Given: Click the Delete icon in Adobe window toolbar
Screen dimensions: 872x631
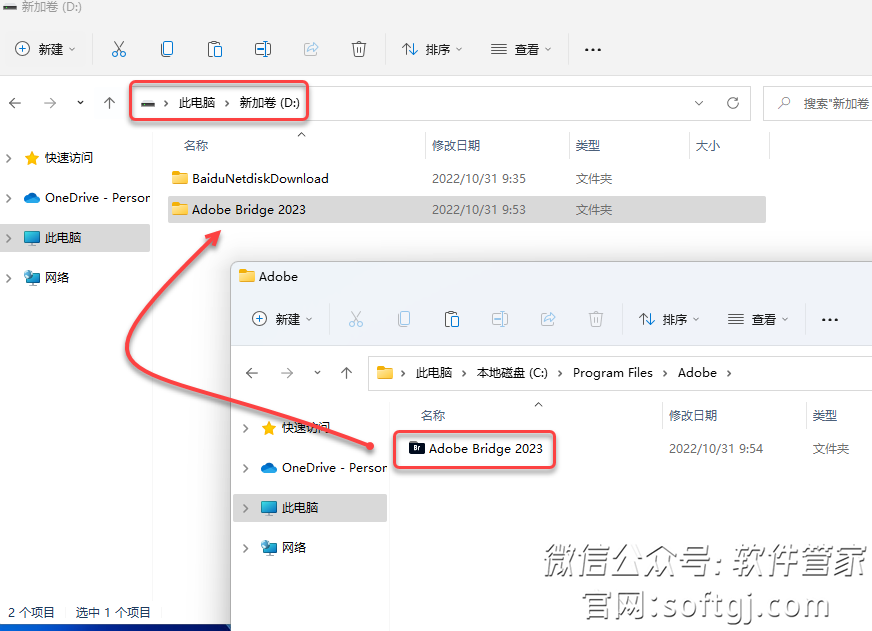Looking at the screenshot, I should [x=596, y=319].
